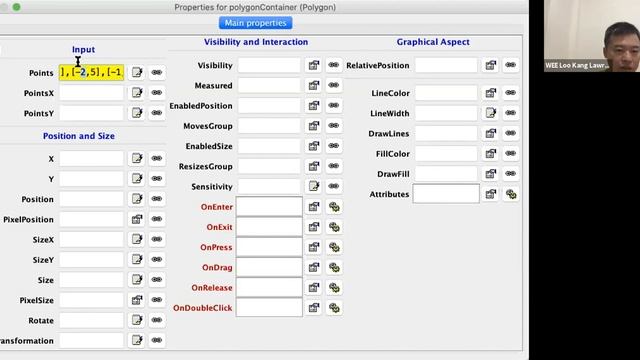Open the PixelSize chooser icon

(136, 300)
